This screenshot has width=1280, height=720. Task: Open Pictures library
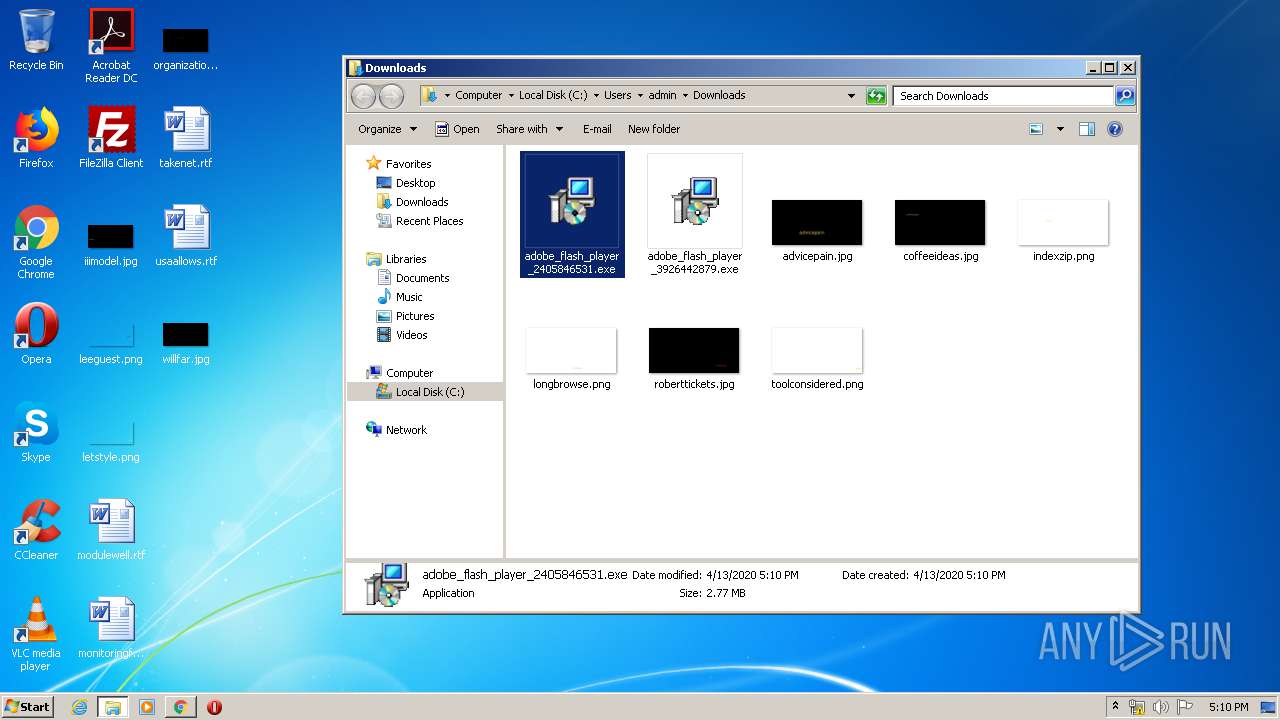[405, 316]
